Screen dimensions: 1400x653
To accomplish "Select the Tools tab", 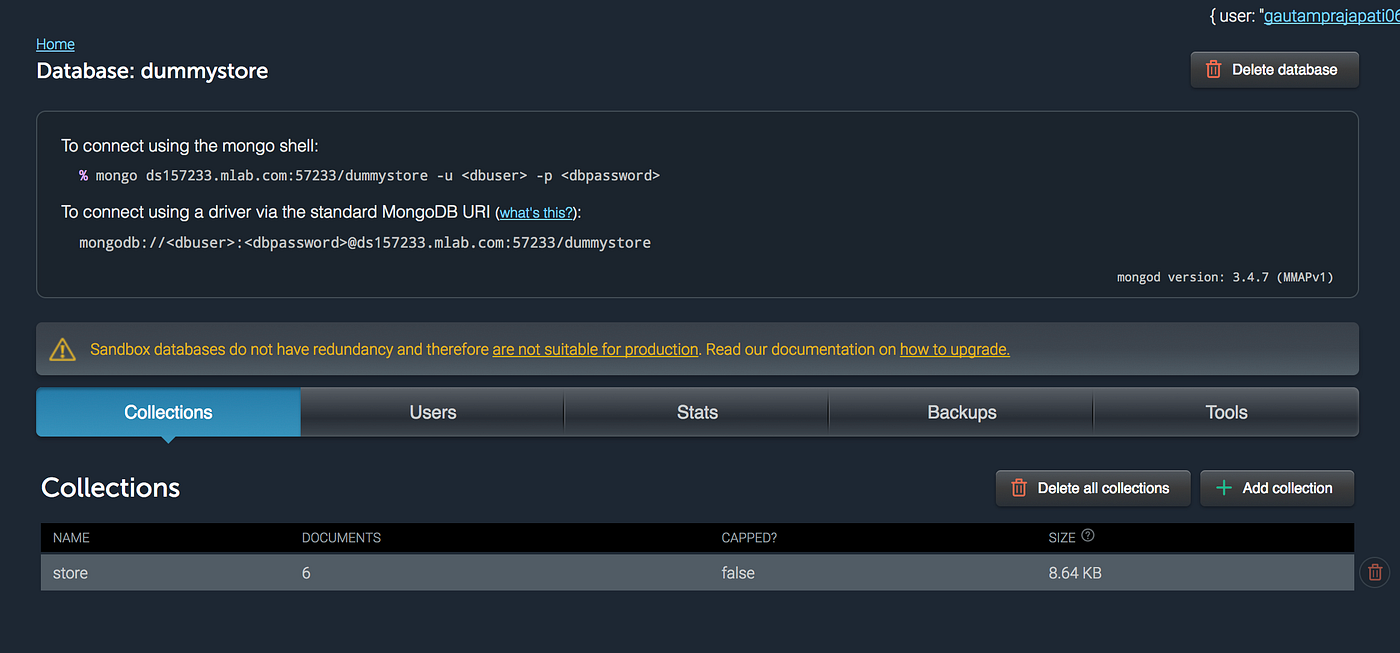I will pyautogui.click(x=1226, y=412).
